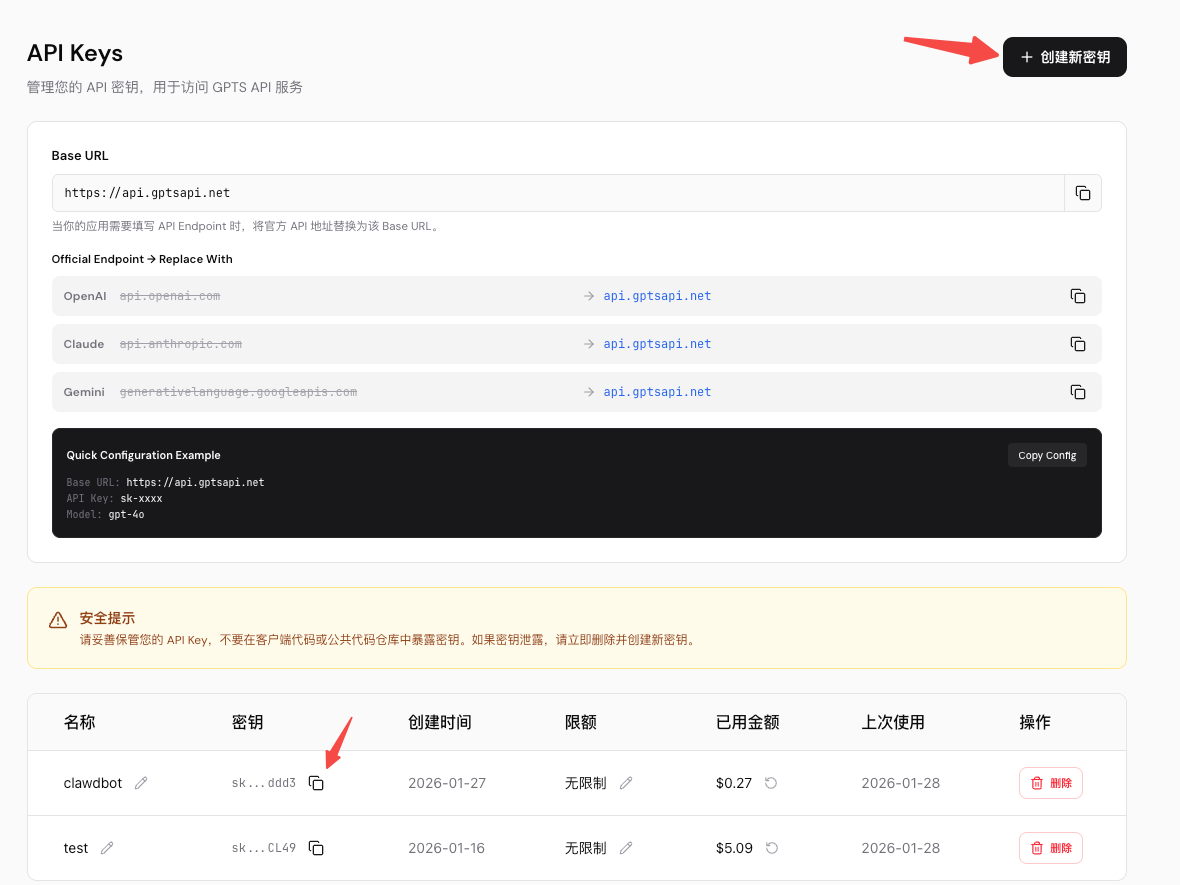Delete the test key
1180x885 pixels.
click(1051, 848)
